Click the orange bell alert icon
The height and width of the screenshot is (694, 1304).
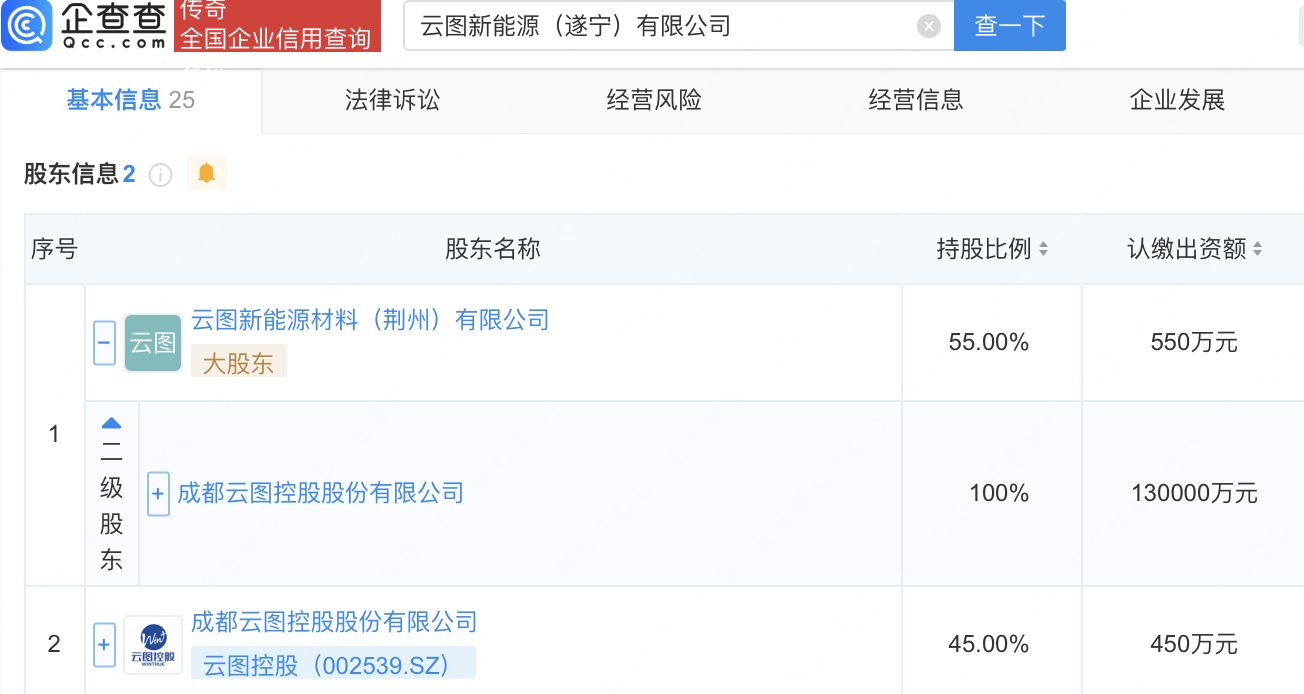click(207, 173)
